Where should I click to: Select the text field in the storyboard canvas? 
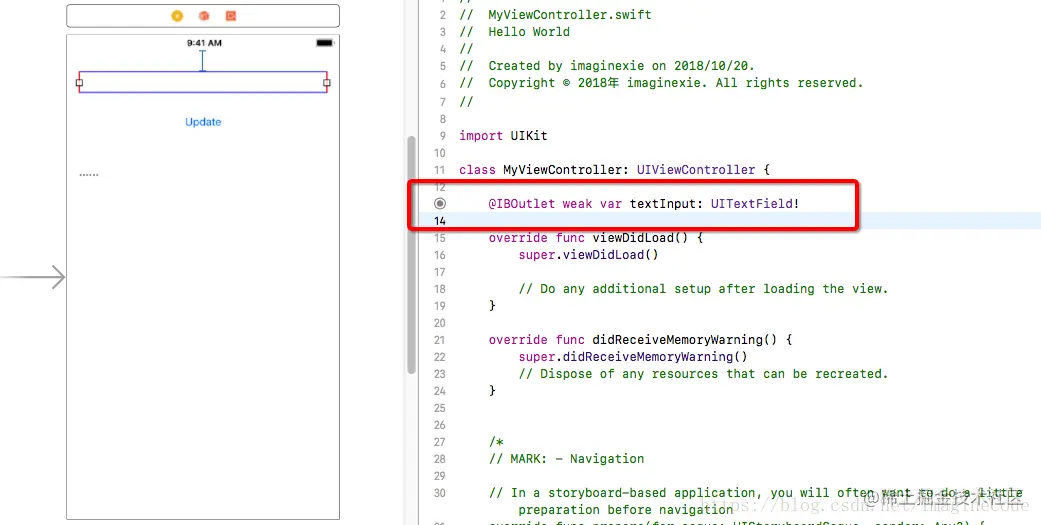pos(203,82)
